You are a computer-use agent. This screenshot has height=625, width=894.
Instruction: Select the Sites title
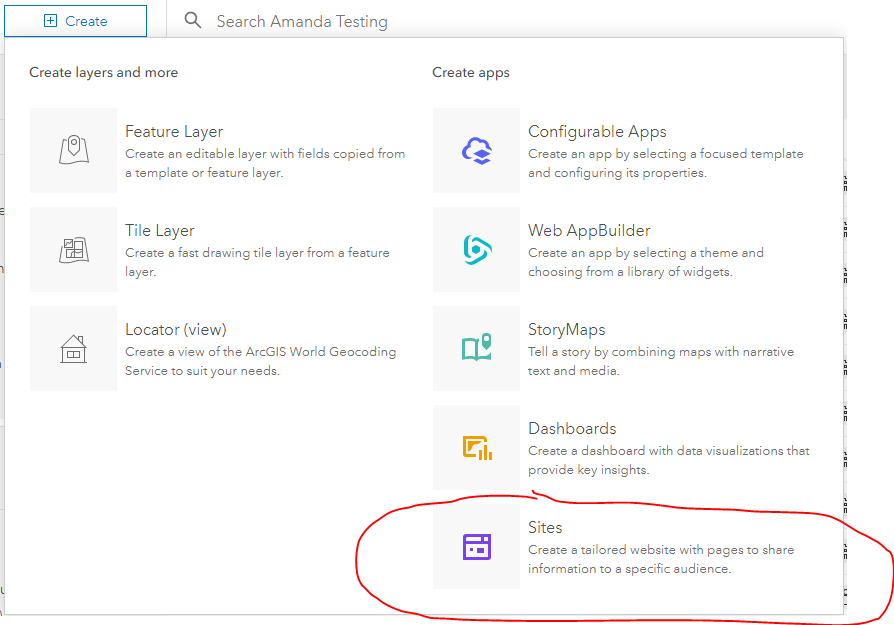tap(545, 527)
